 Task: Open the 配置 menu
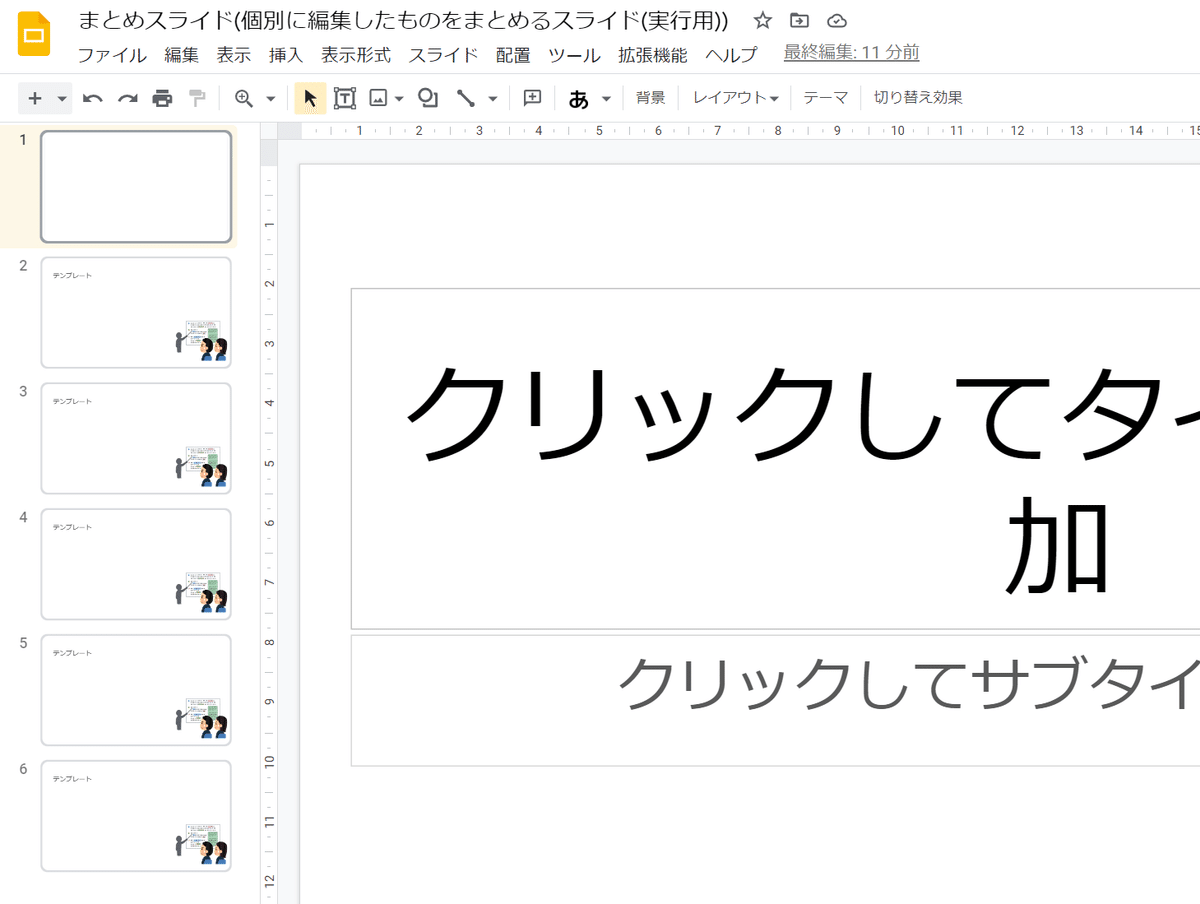(513, 55)
